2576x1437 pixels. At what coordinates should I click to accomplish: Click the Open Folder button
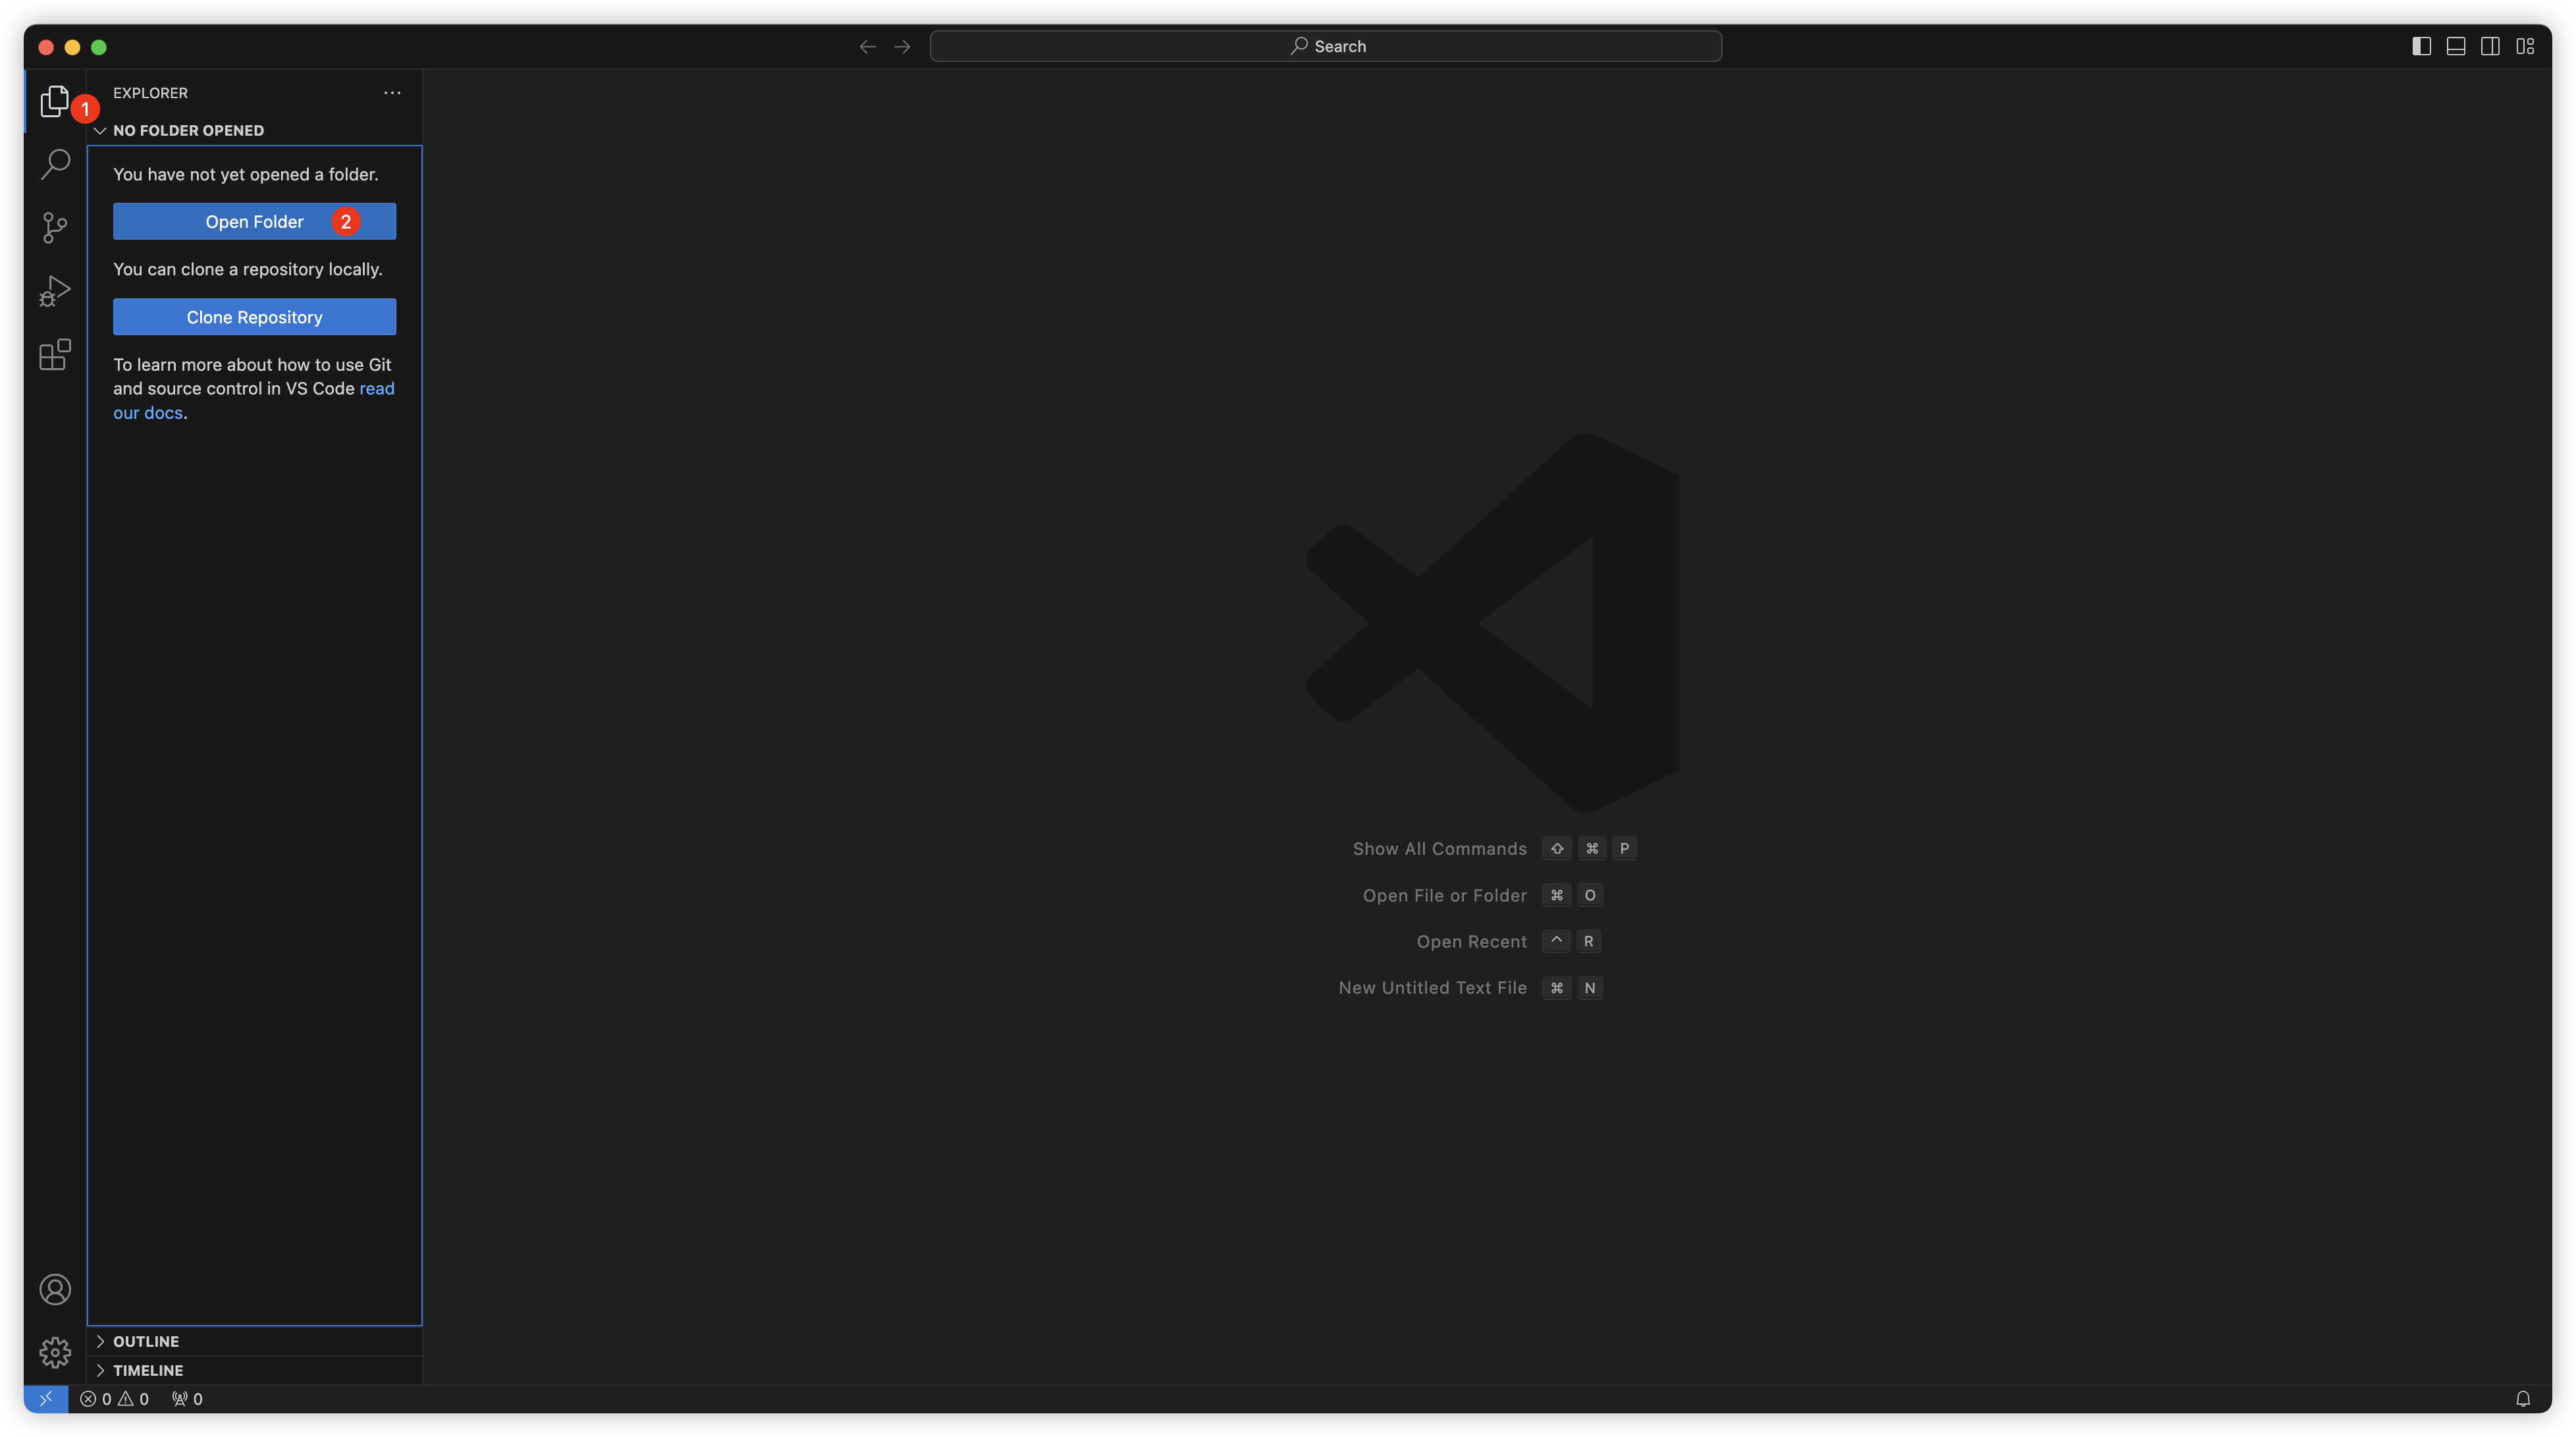(254, 221)
